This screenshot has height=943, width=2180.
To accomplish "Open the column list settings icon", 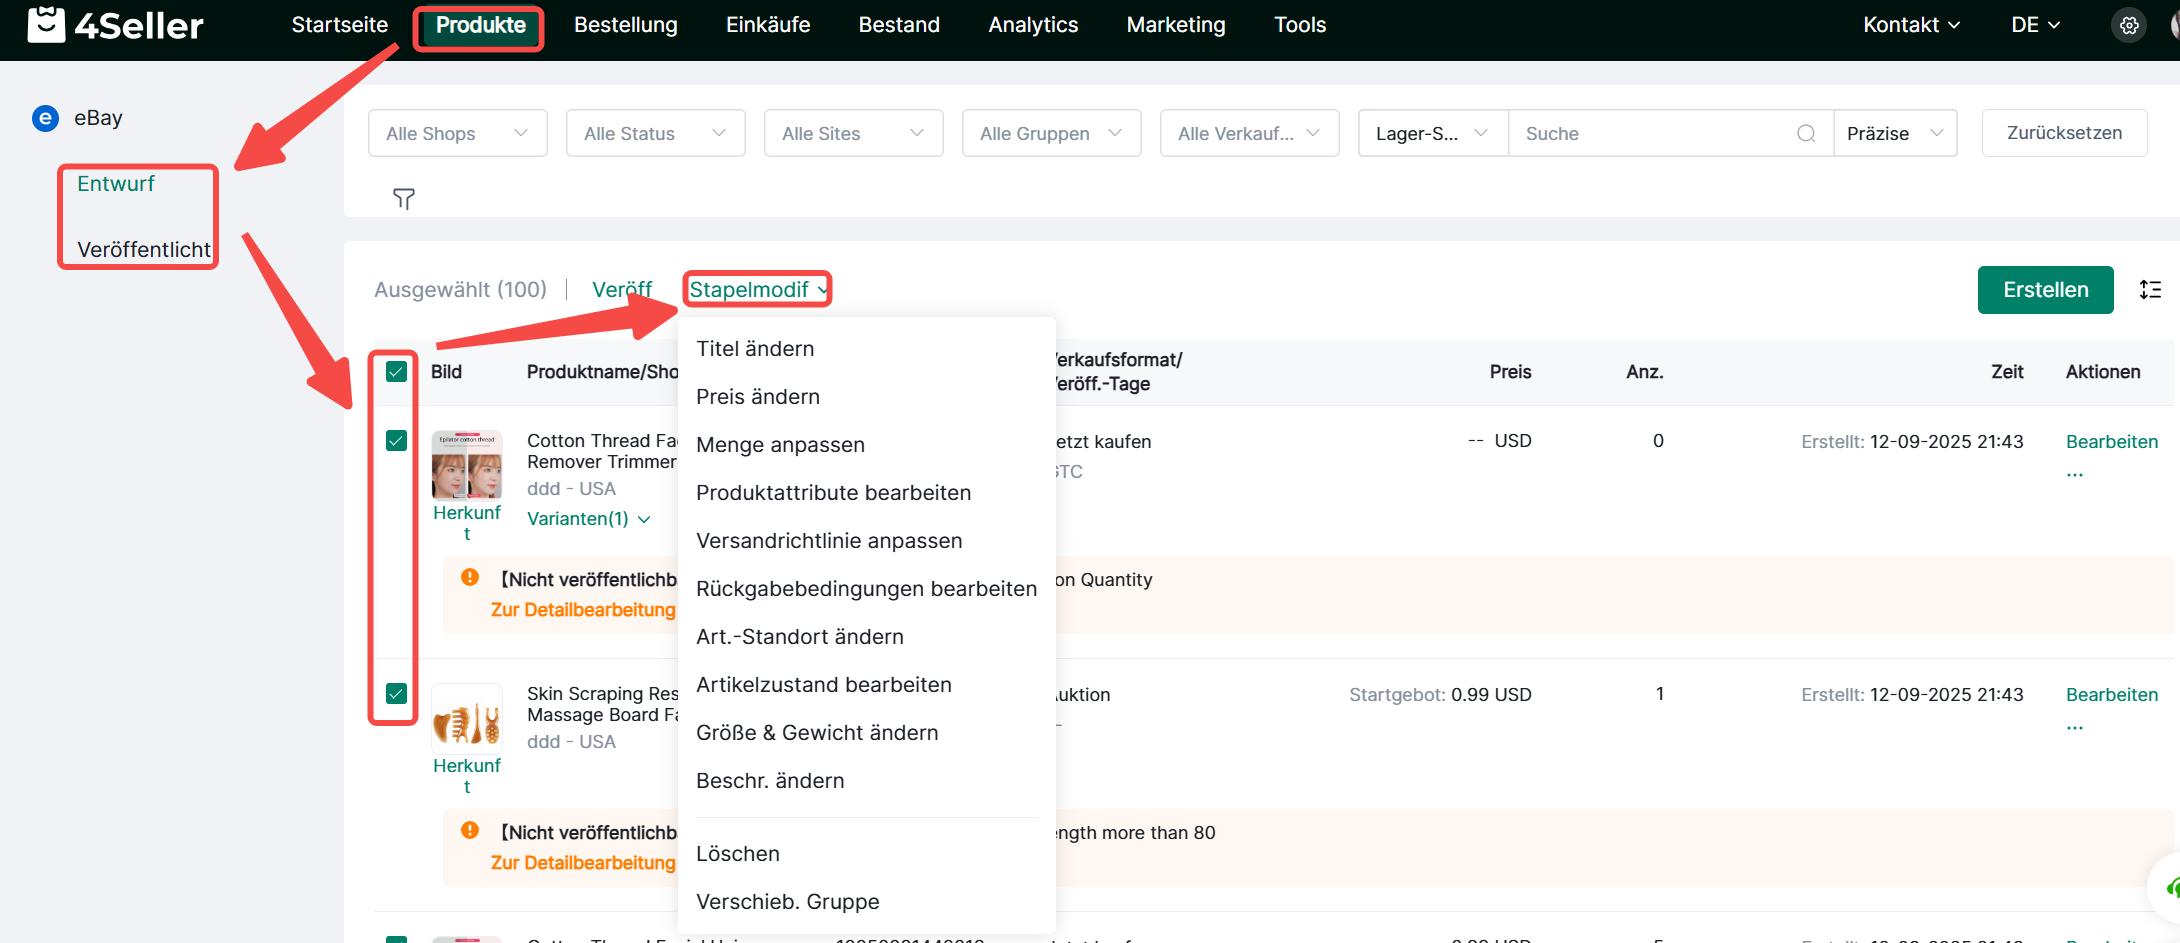I will [x=2150, y=290].
